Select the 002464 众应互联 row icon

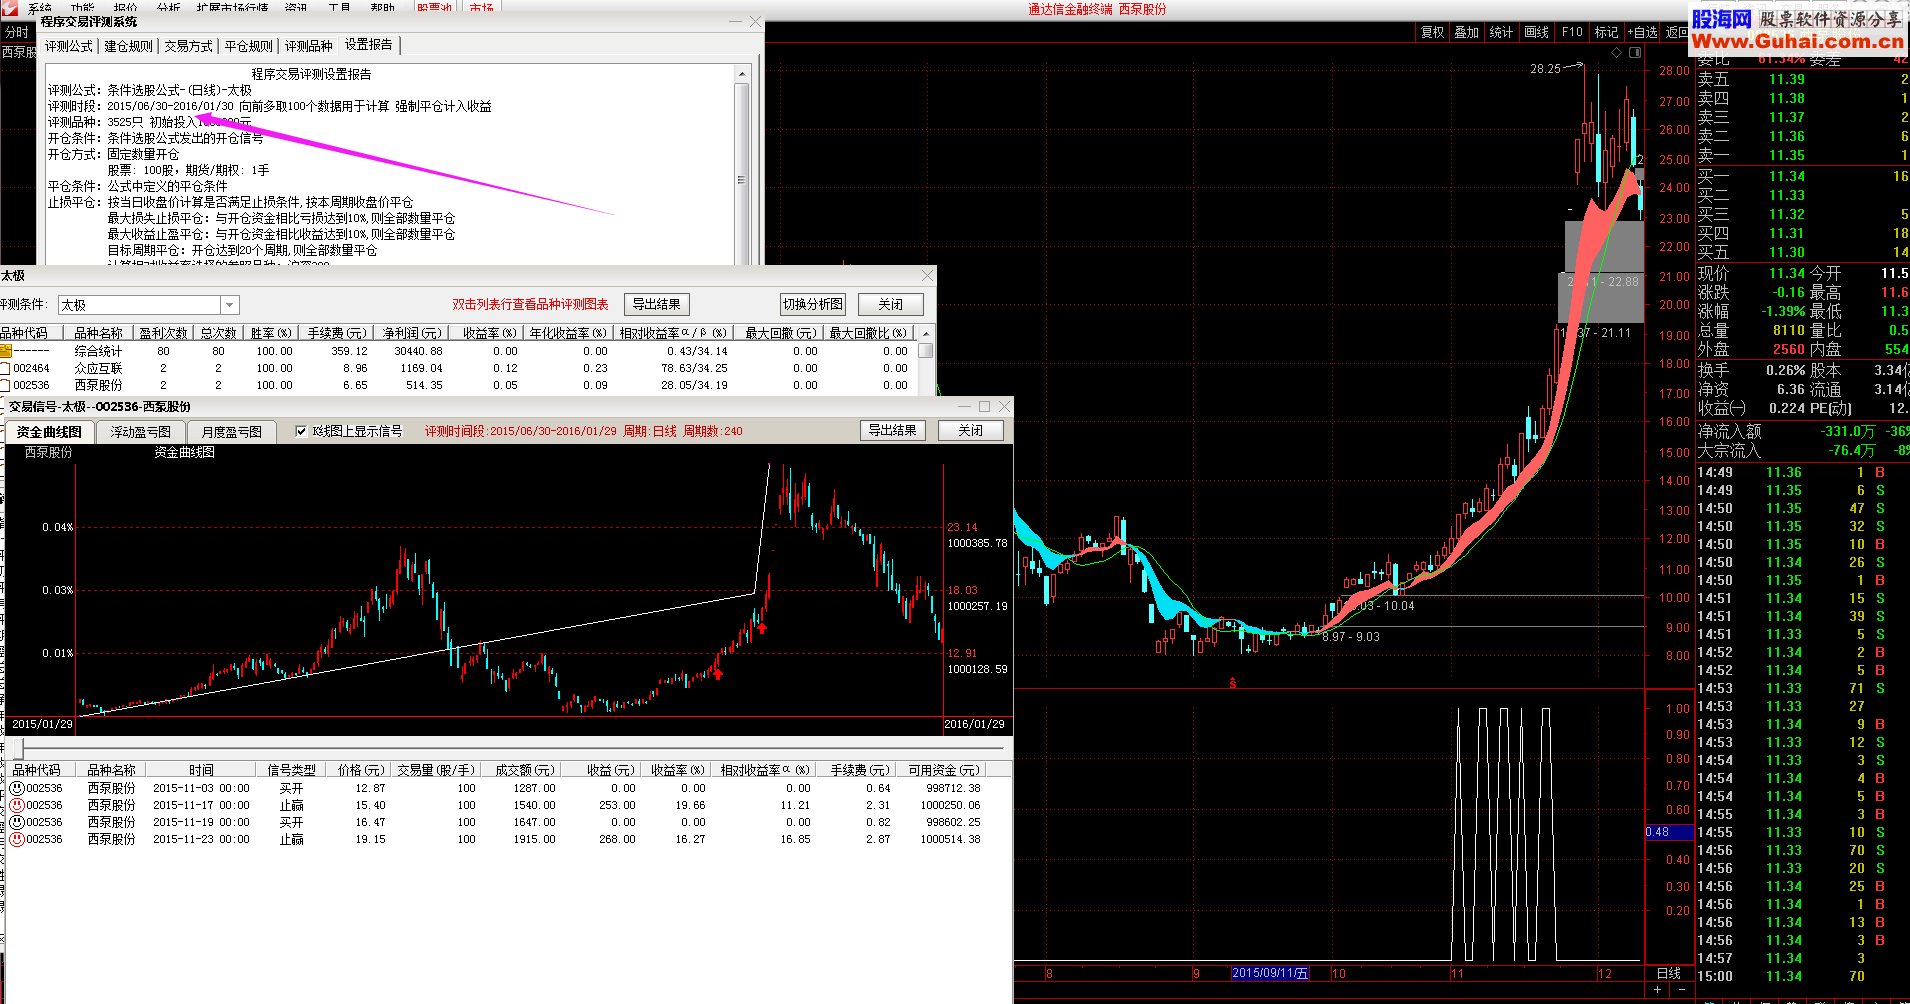pyautogui.click(x=5, y=368)
